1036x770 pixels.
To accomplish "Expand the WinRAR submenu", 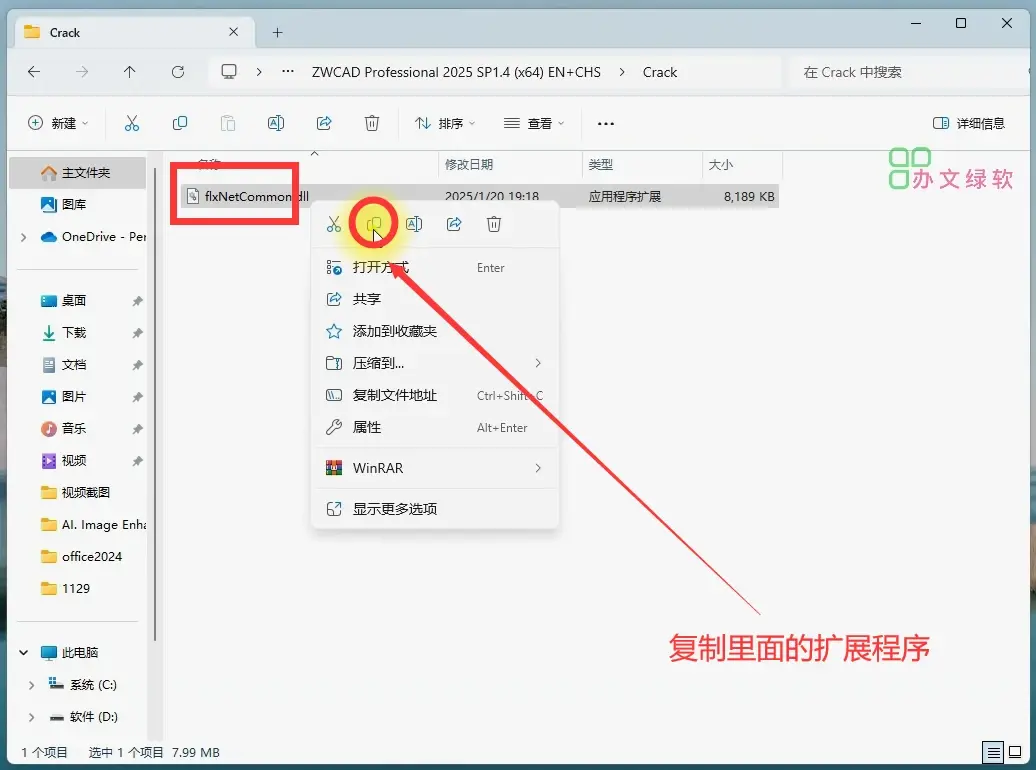I will pyautogui.click(x=538, y=468).
